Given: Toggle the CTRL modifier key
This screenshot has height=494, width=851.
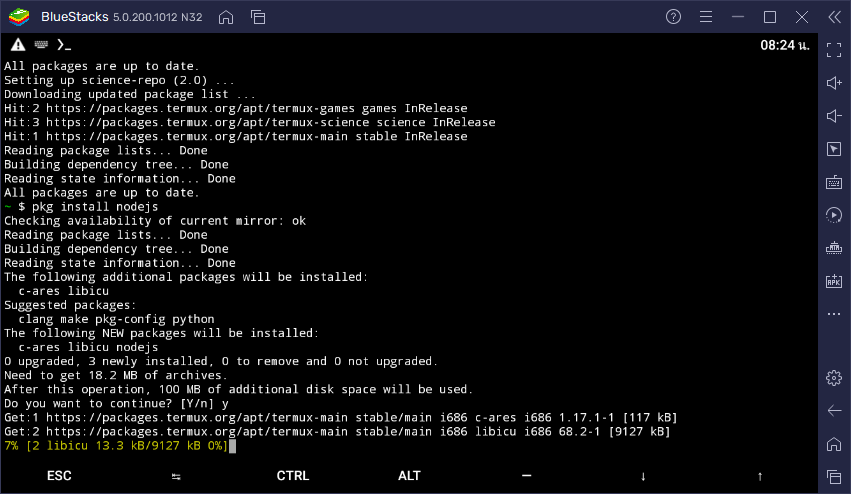Looking at the screenshot, I should pyautogui.click(x=293, y=476).
